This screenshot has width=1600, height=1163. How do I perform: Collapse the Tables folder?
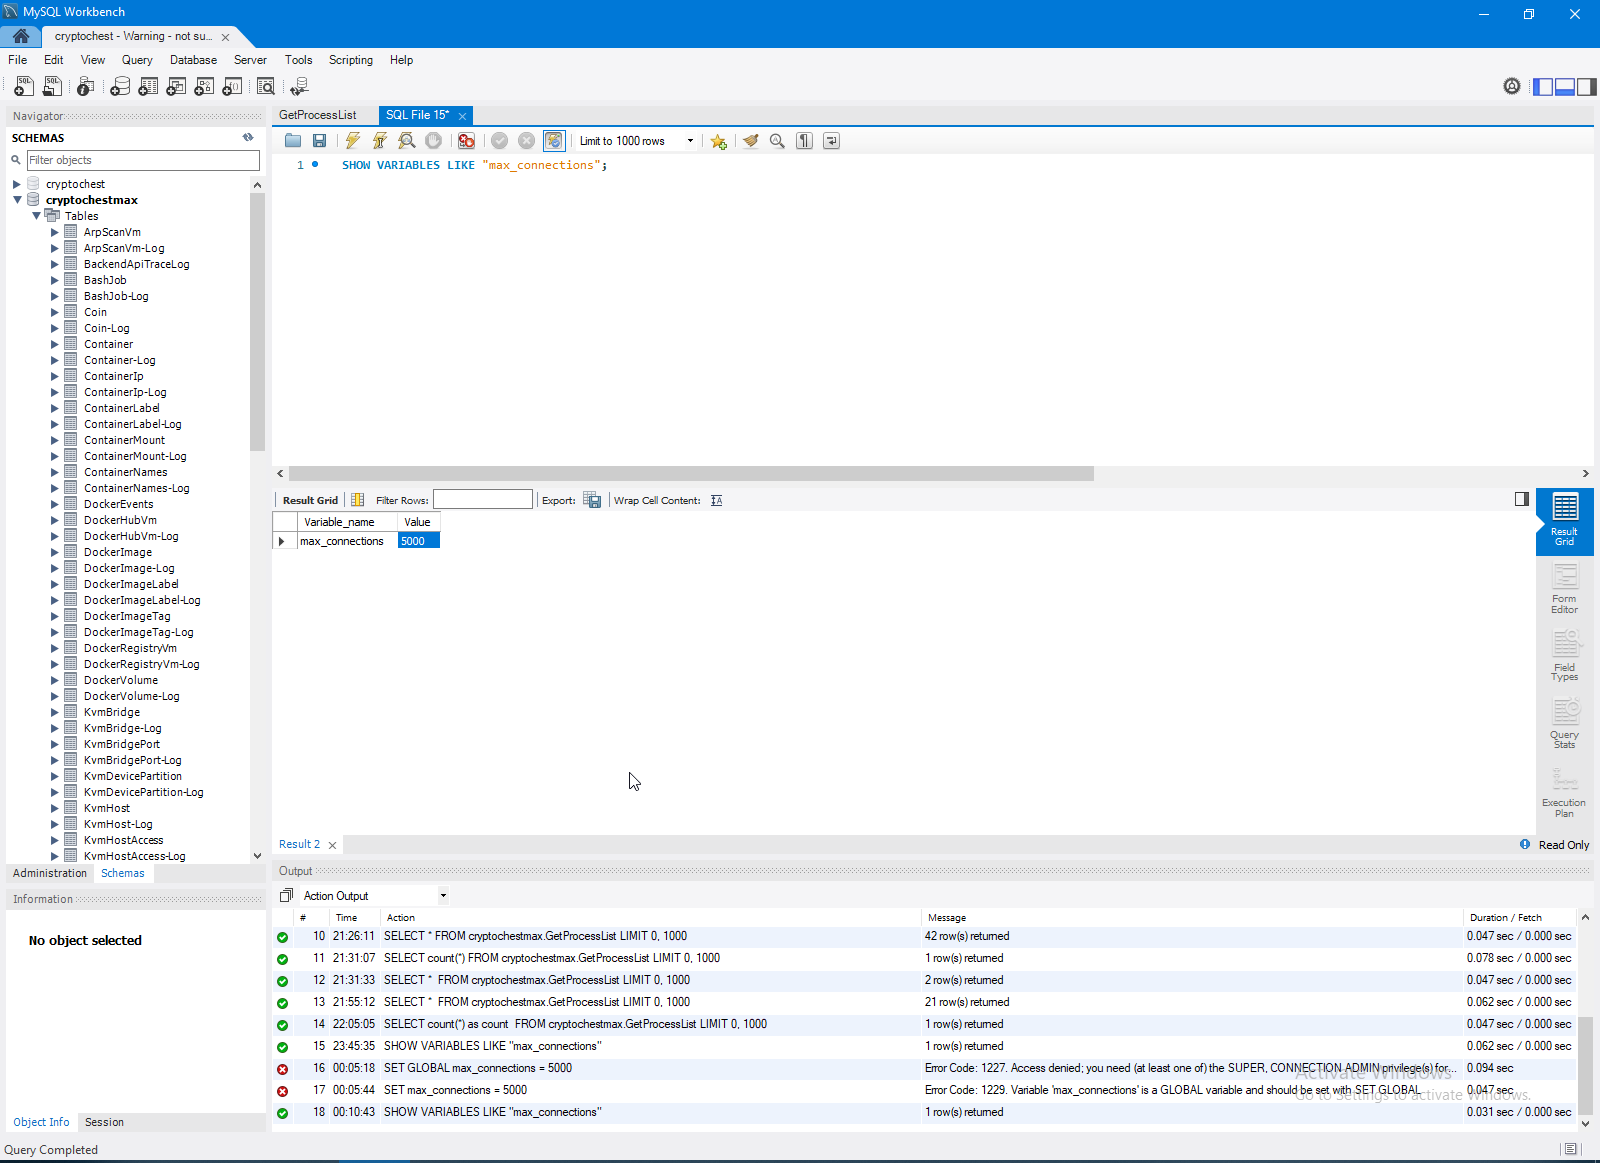point(36,216)
